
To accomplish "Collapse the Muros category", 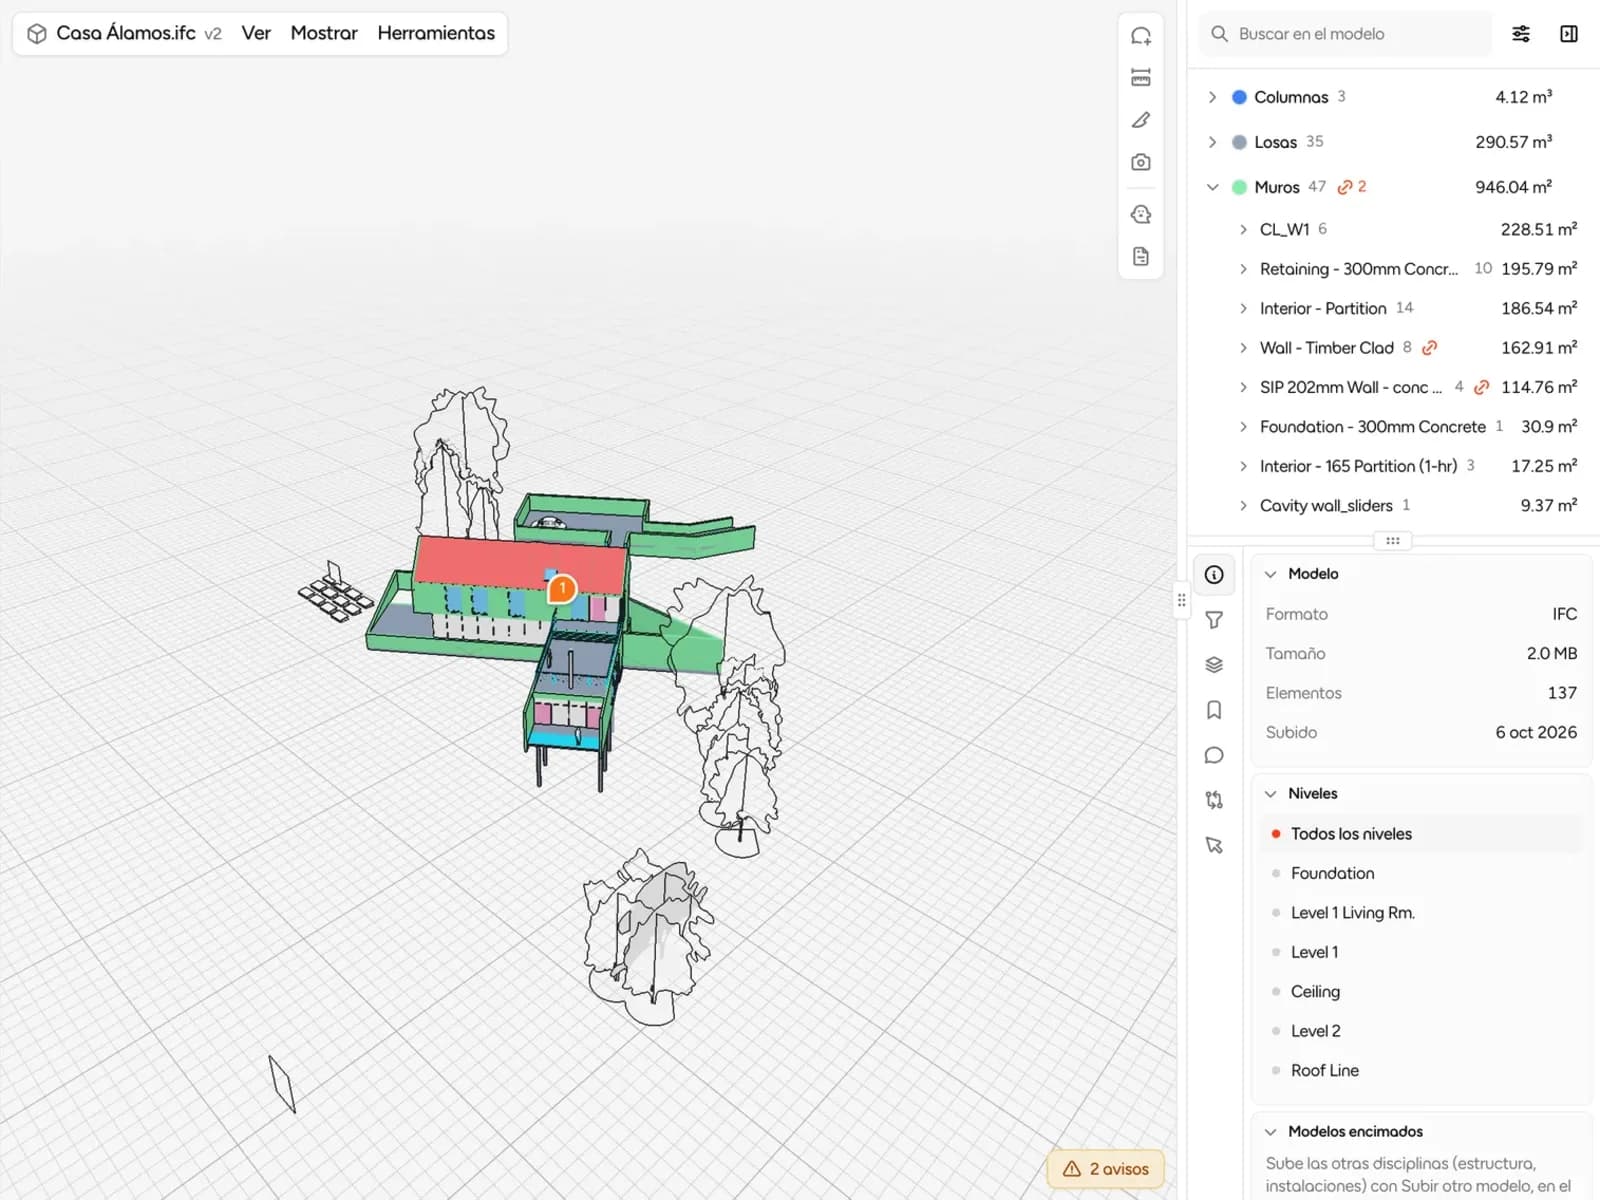I will click(1212, 187).
